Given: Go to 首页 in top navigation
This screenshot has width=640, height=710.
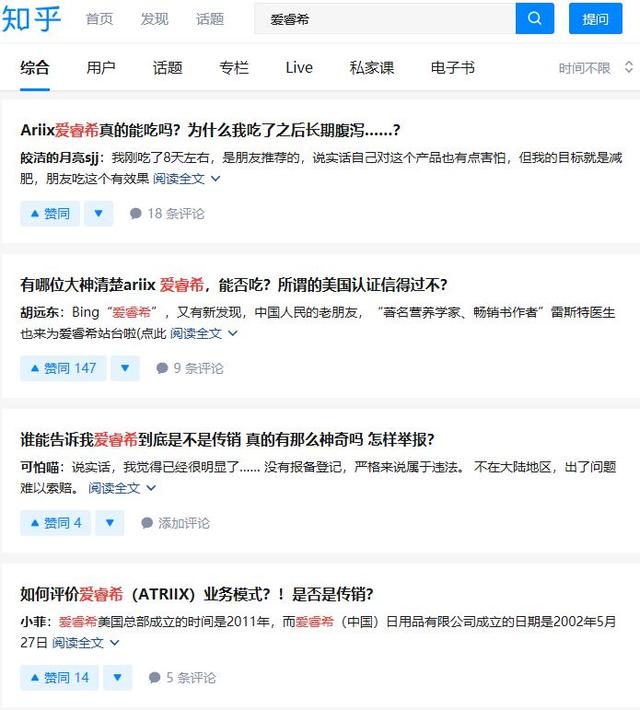Looking at the screenshot, I should point(99,19).
